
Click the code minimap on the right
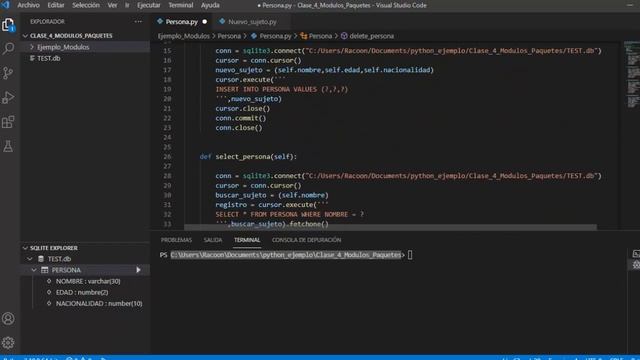(x=631, y=73)
